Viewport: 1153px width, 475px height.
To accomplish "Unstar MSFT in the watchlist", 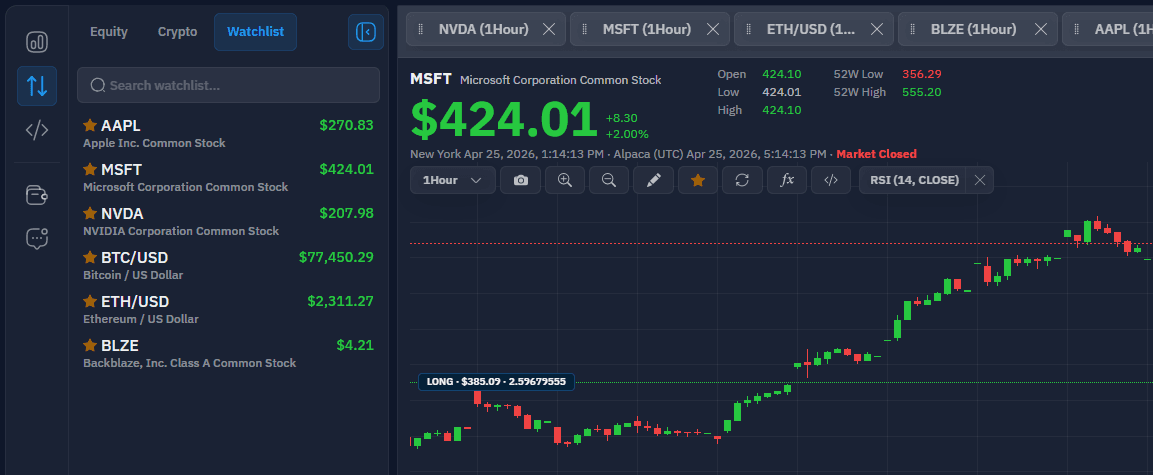I will point(90,169).
